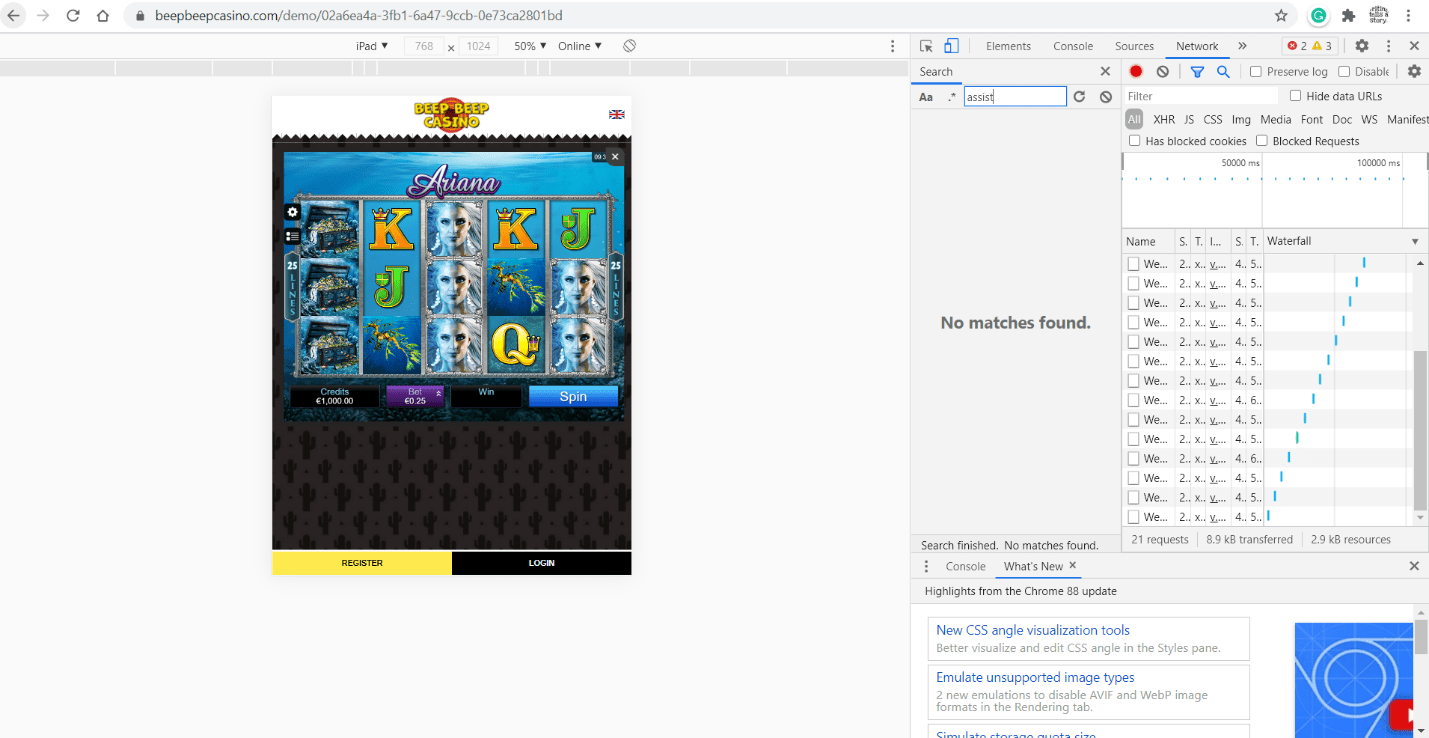
Task: Open device toolbar more options menu
Action: (893, 46)
